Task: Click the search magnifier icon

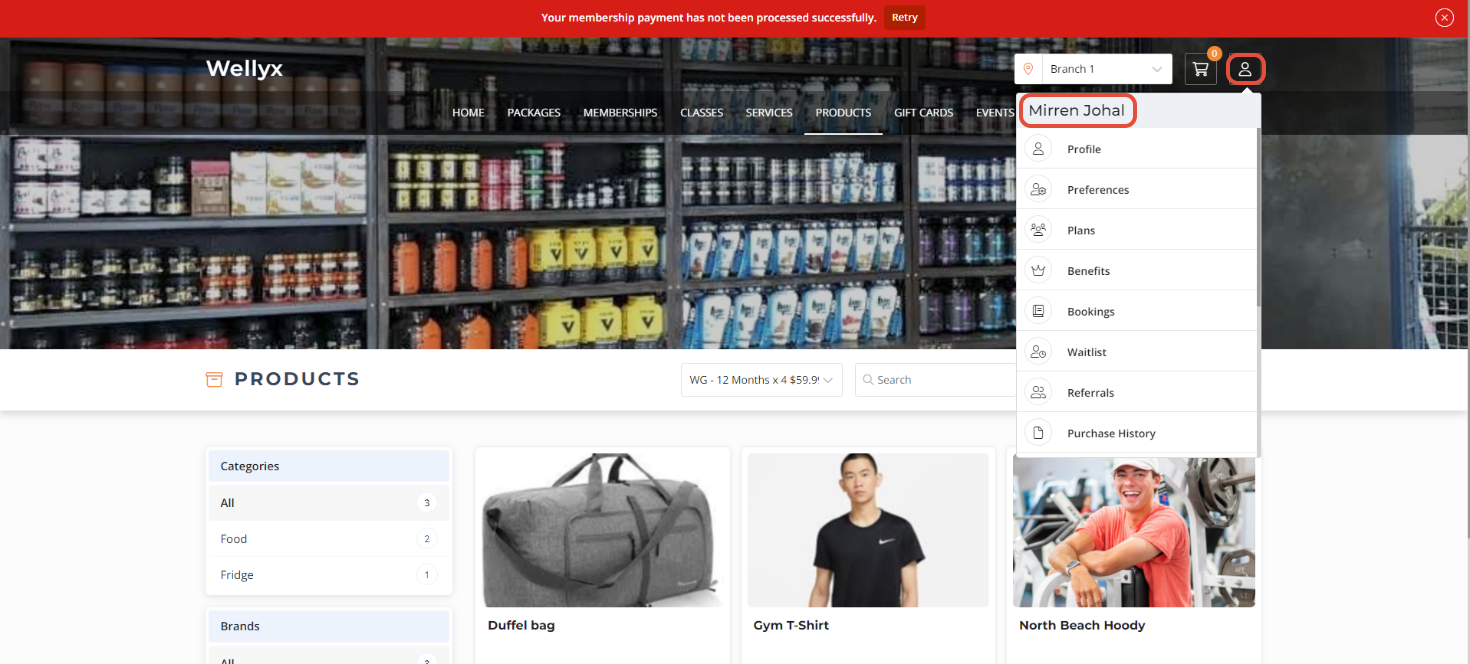Action: (x=868, y=380)
